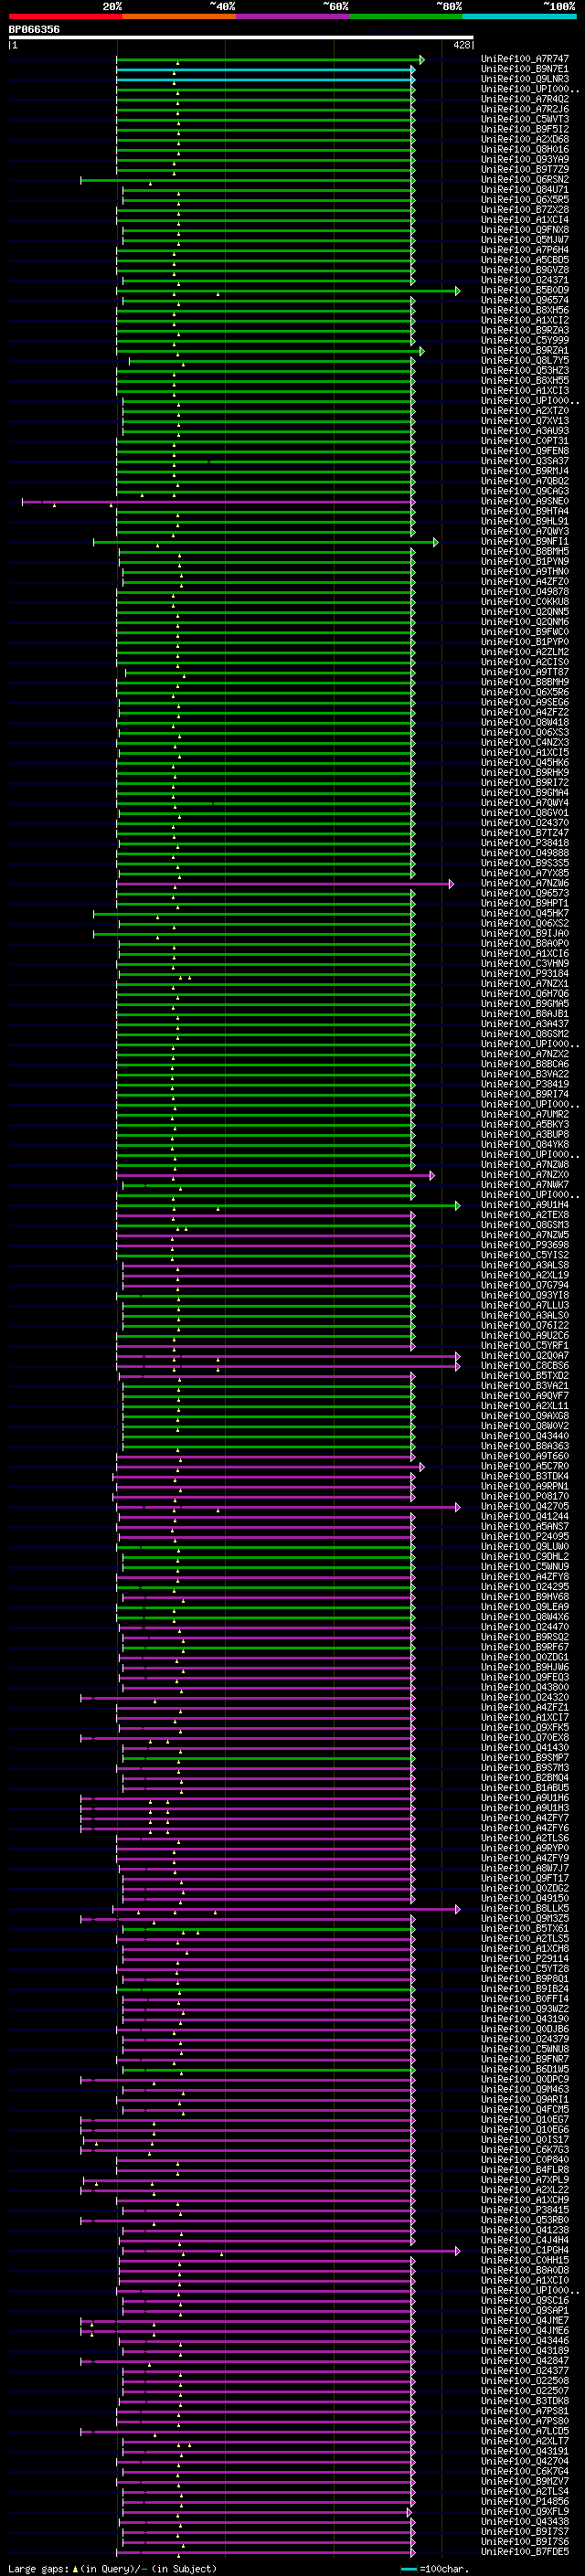585x2576 pixels.
Task: Select the UniRef100_Q8W418 label
Action: pos(525,722)
